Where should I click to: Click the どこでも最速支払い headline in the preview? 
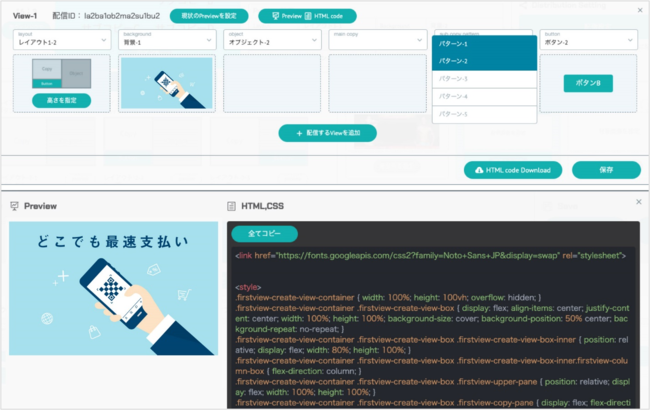coord(113,242)
